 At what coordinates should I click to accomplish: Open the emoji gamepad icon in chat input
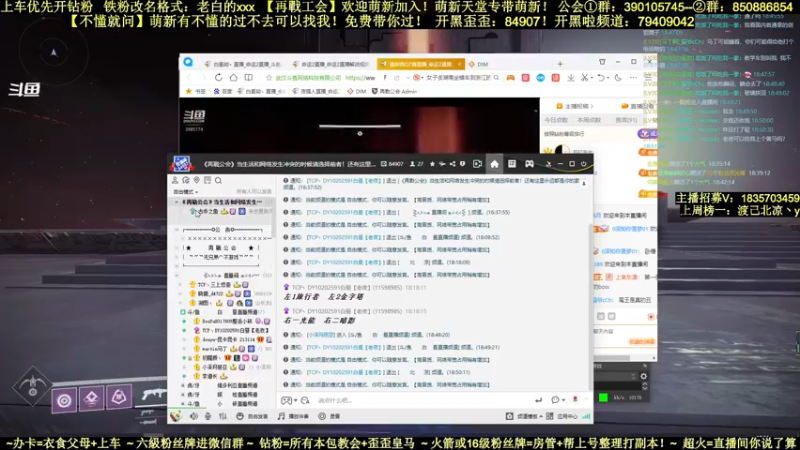click(x=286, y=401)
